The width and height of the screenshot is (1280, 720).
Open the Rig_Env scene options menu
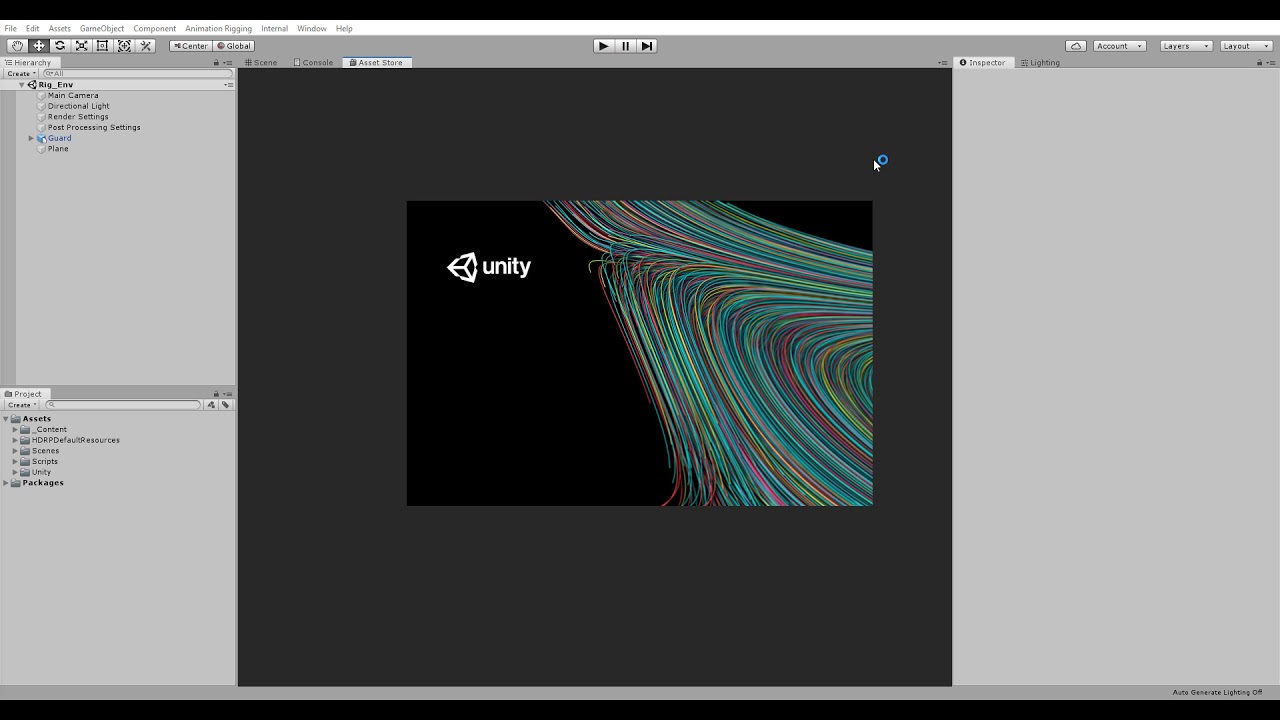coord(228,85)
